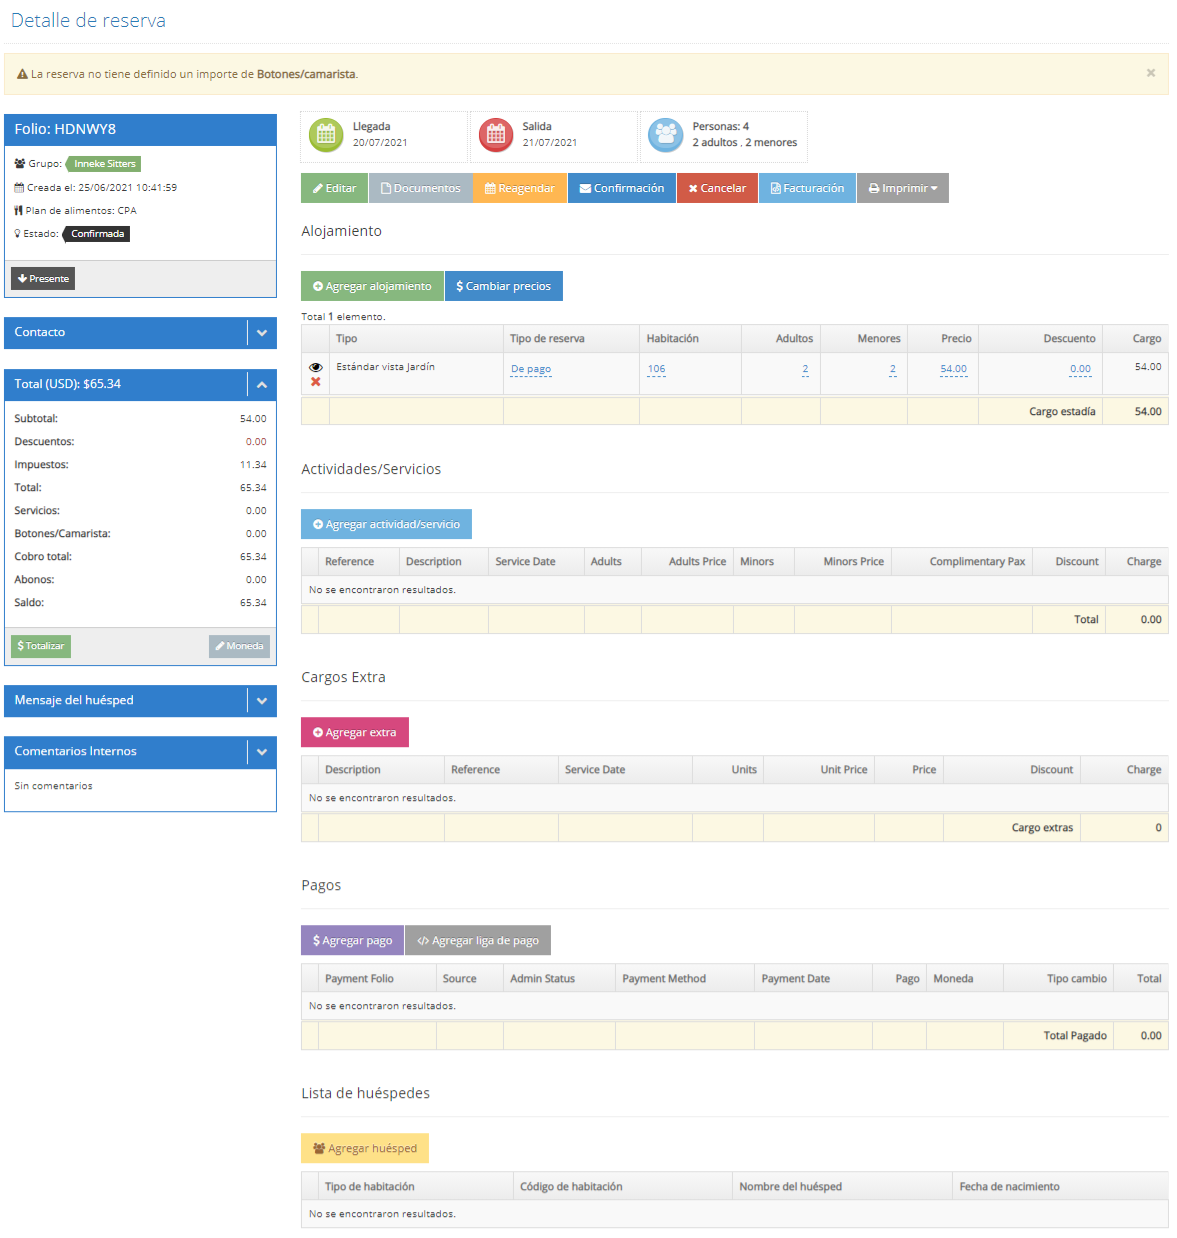Click the blue persons group icon
The image size is (1177, 1238).
[x=665, y=135]
